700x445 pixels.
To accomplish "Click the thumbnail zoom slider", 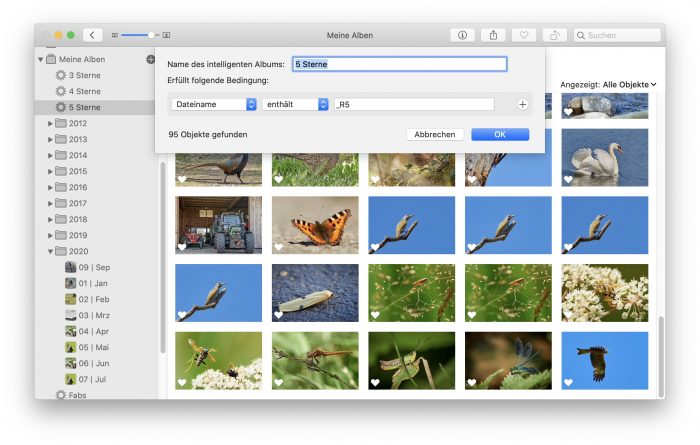I will [x=140, y=35].
